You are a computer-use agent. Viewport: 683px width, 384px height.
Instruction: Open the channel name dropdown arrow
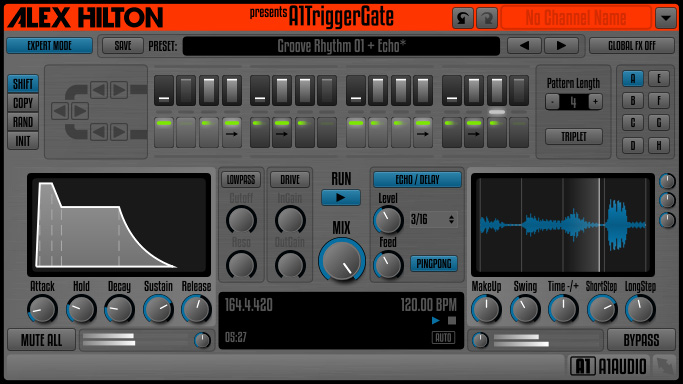[666, 18]
